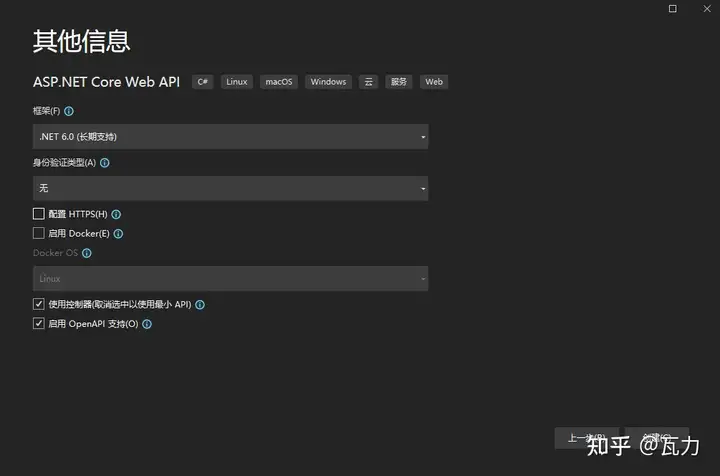This screenshot has height=476, width=720.
Task: Click the info icon next to Docker OS
Action: pos(87,253)
